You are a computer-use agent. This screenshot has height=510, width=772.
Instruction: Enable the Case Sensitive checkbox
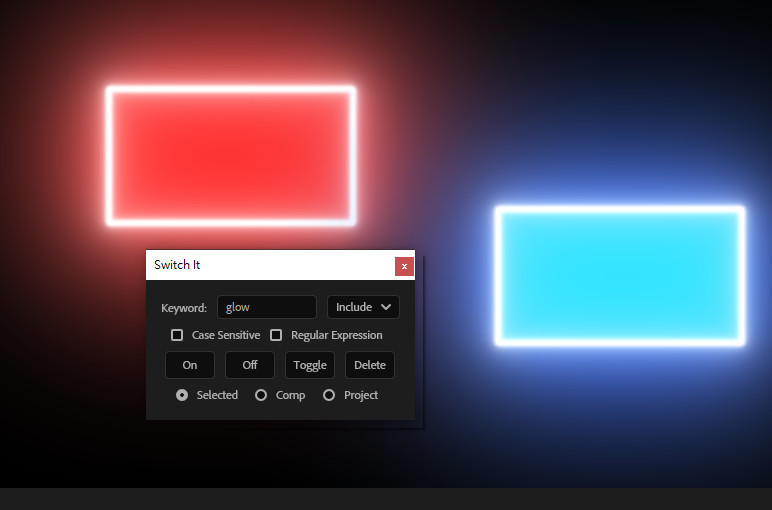click(x=177, y=335)
